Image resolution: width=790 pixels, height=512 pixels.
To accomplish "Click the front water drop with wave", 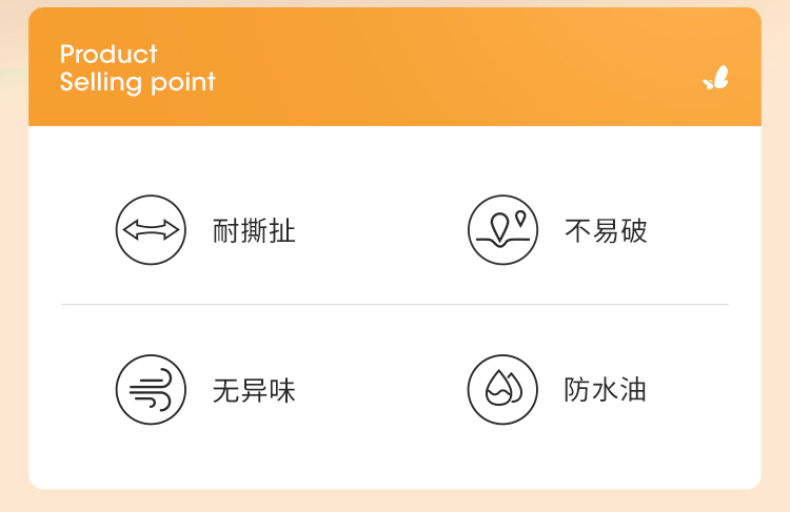I will 498,388.
